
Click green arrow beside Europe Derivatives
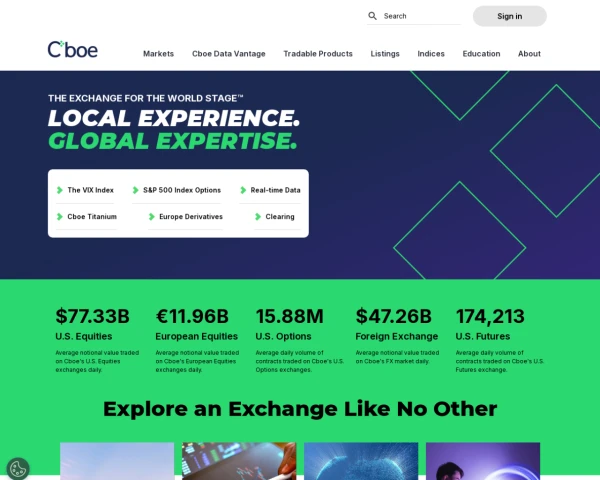point(152,217)
